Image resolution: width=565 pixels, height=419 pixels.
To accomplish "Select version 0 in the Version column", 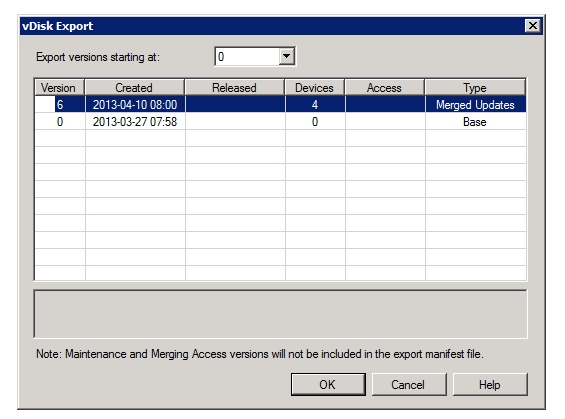I will point(60,122).
